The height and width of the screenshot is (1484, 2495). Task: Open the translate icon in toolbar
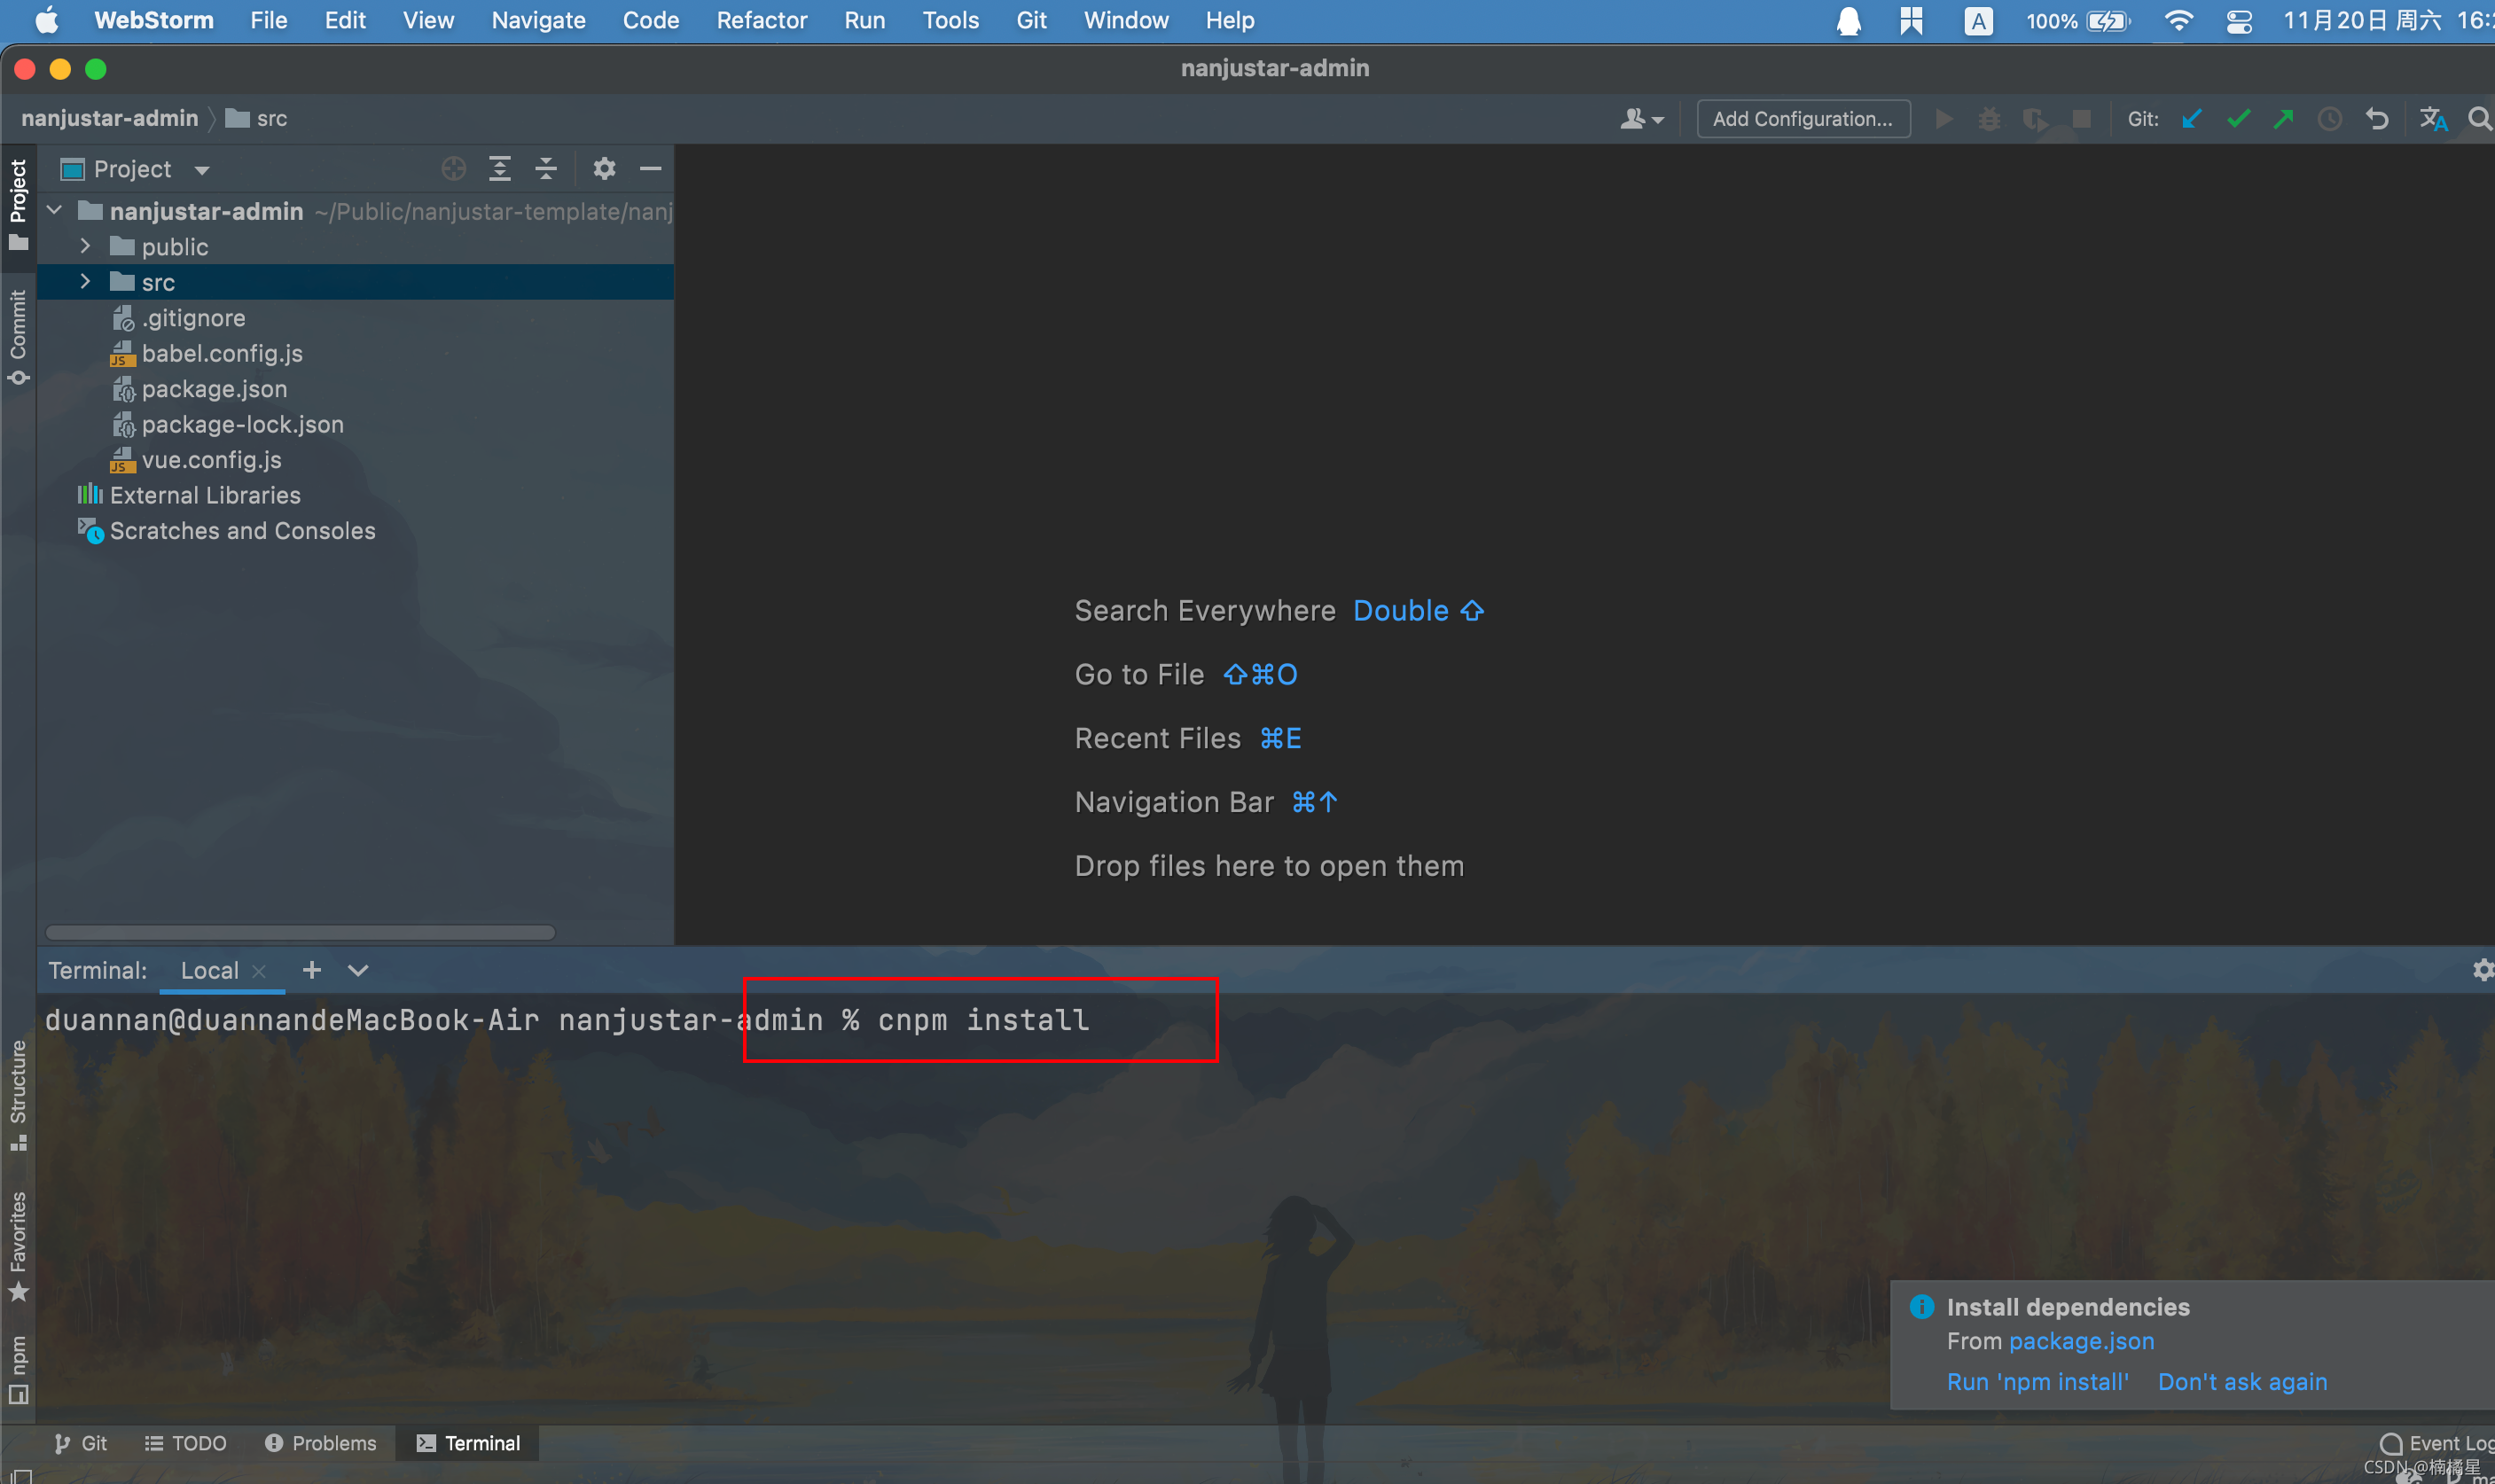click(2432, 119)
